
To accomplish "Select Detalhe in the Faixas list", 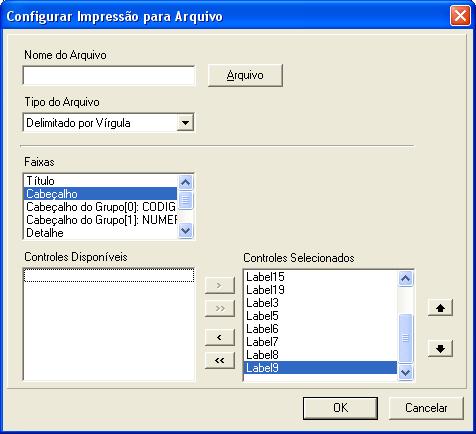I will (101, 233).
